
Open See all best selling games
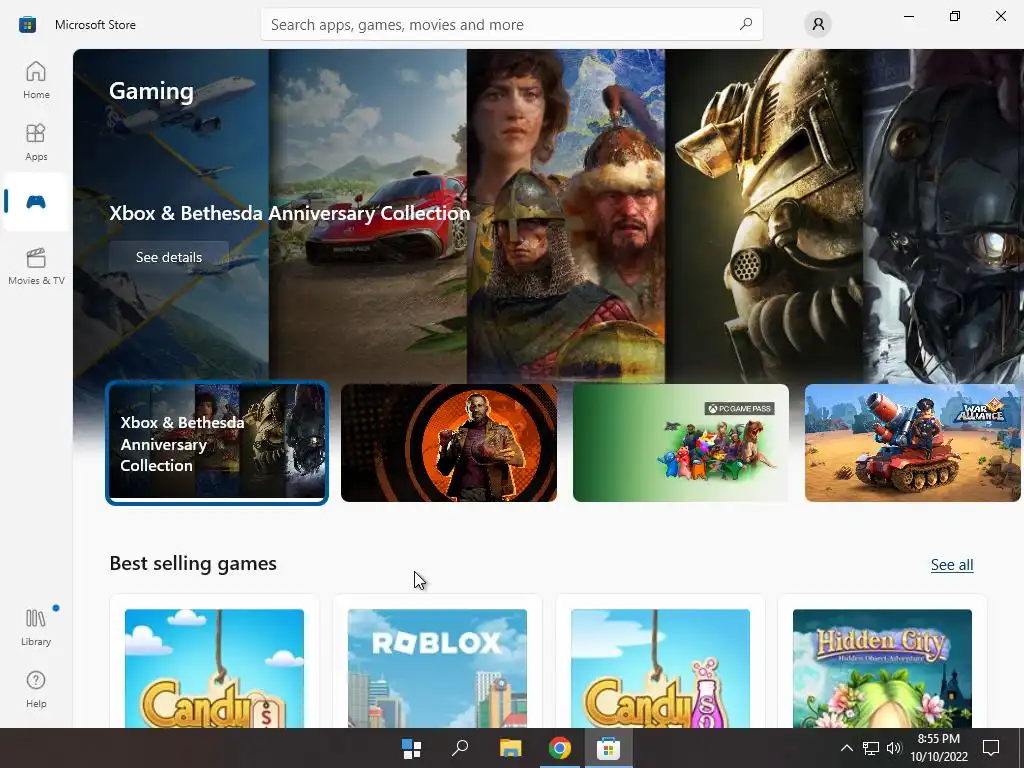952,565
